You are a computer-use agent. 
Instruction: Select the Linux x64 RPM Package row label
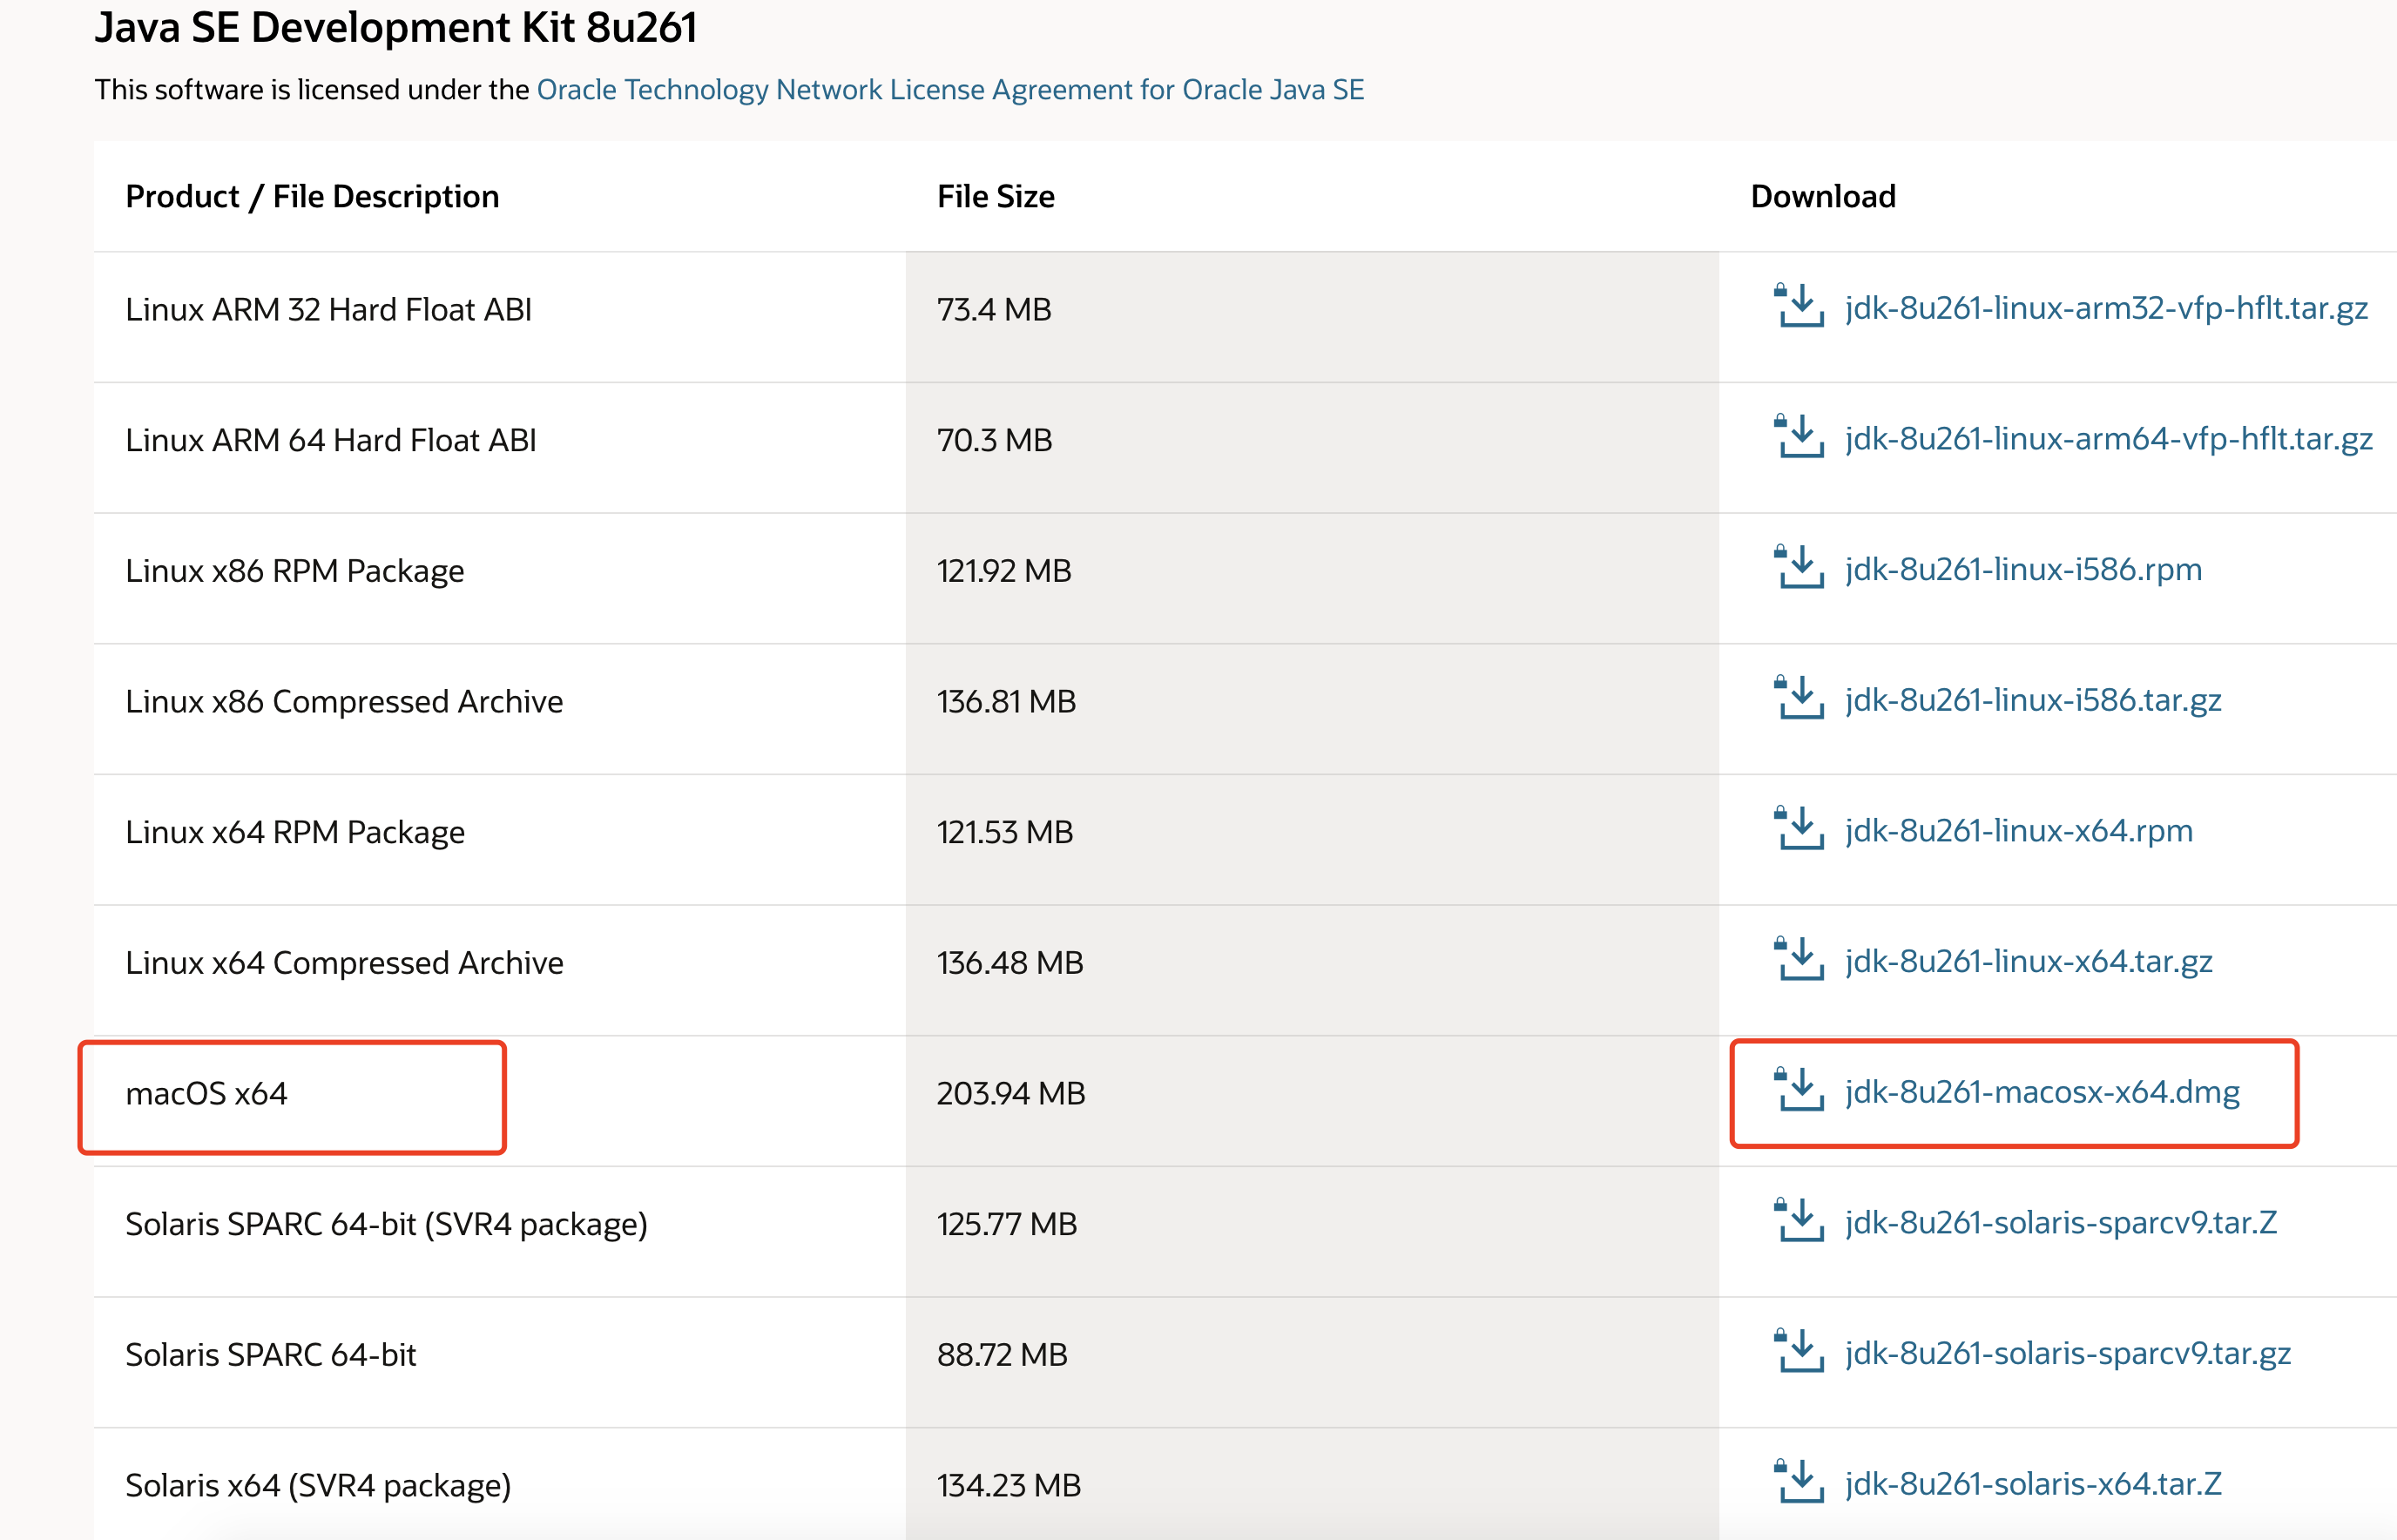[295, 832]
